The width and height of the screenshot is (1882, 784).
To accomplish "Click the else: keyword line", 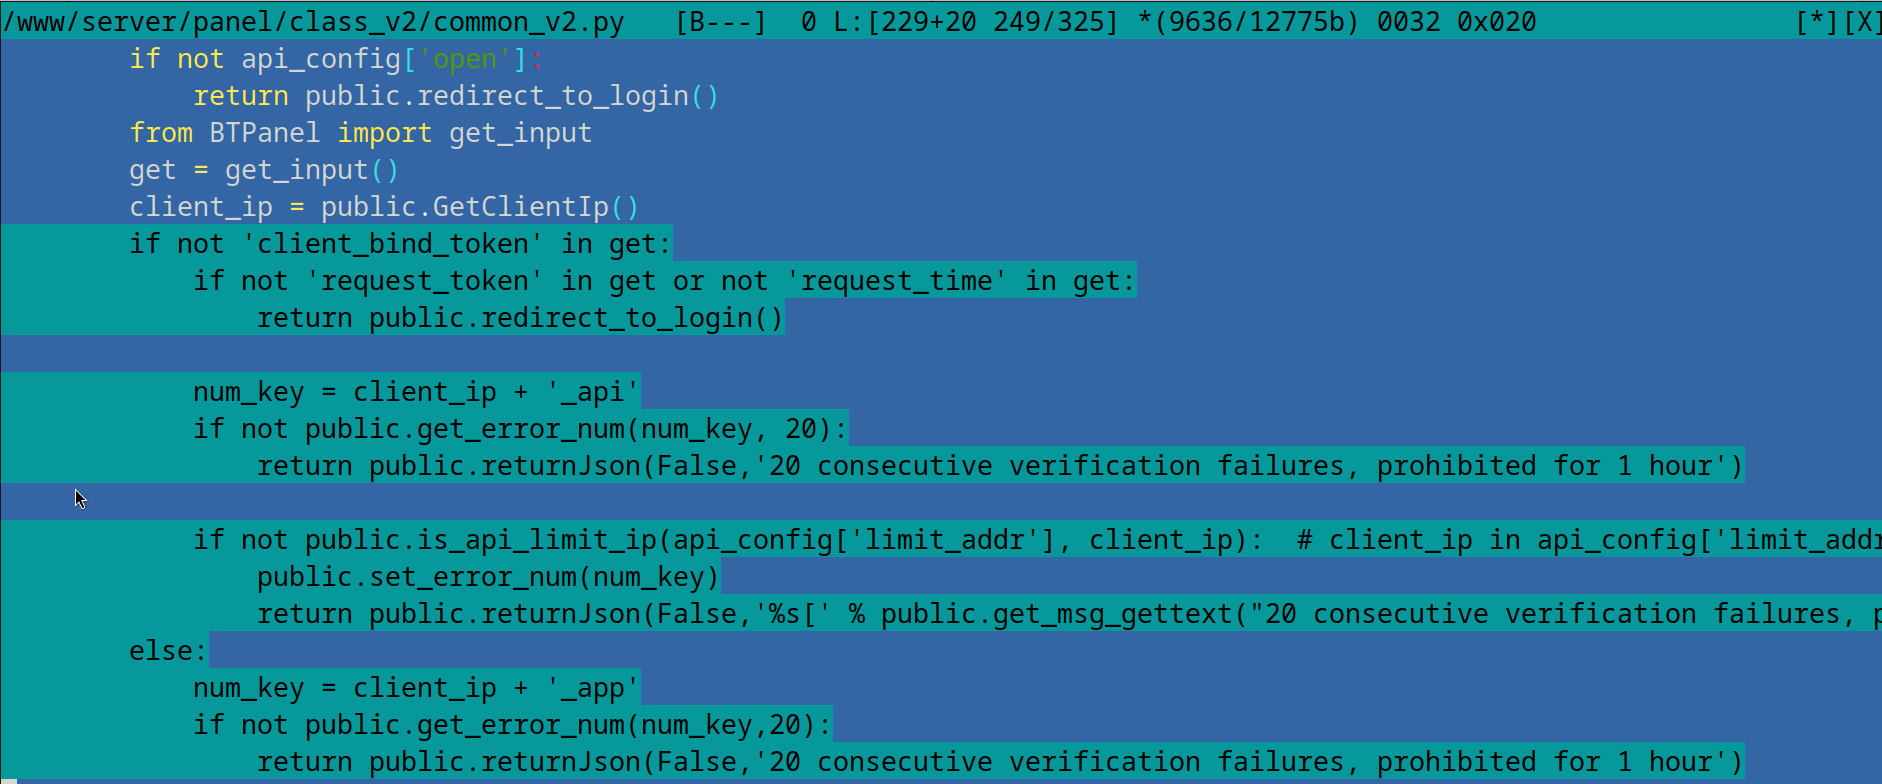I will pos(167,651).
